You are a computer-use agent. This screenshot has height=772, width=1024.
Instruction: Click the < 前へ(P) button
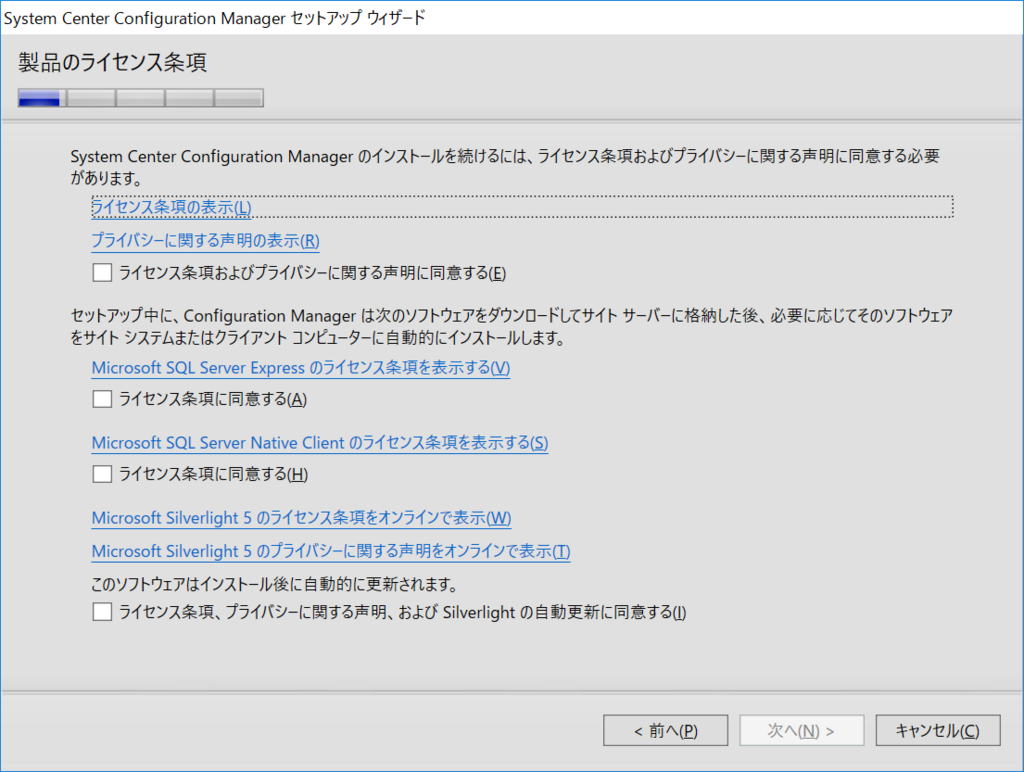pos(665,730)
